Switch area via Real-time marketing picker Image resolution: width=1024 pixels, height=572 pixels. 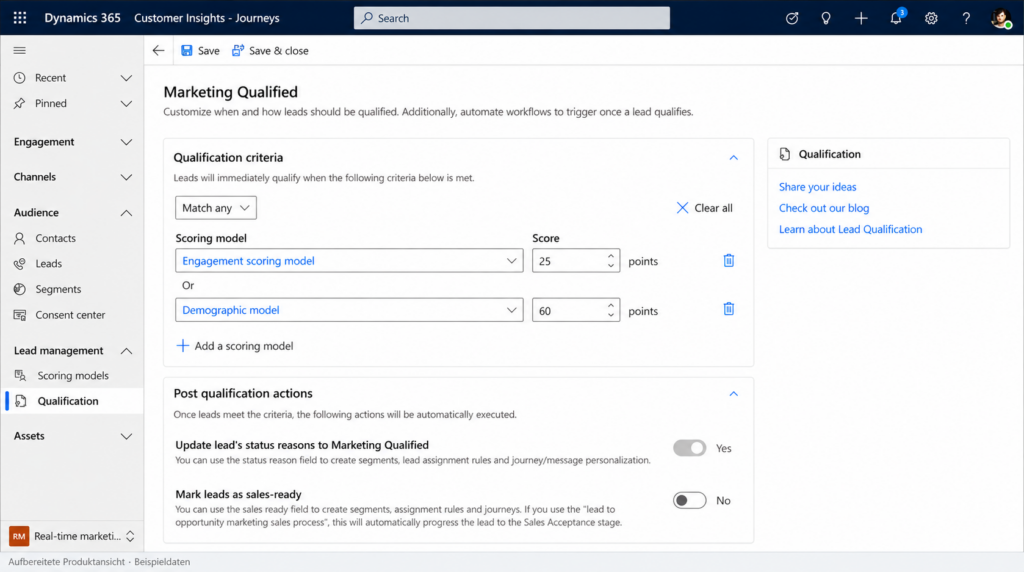[x=72, y=536]
